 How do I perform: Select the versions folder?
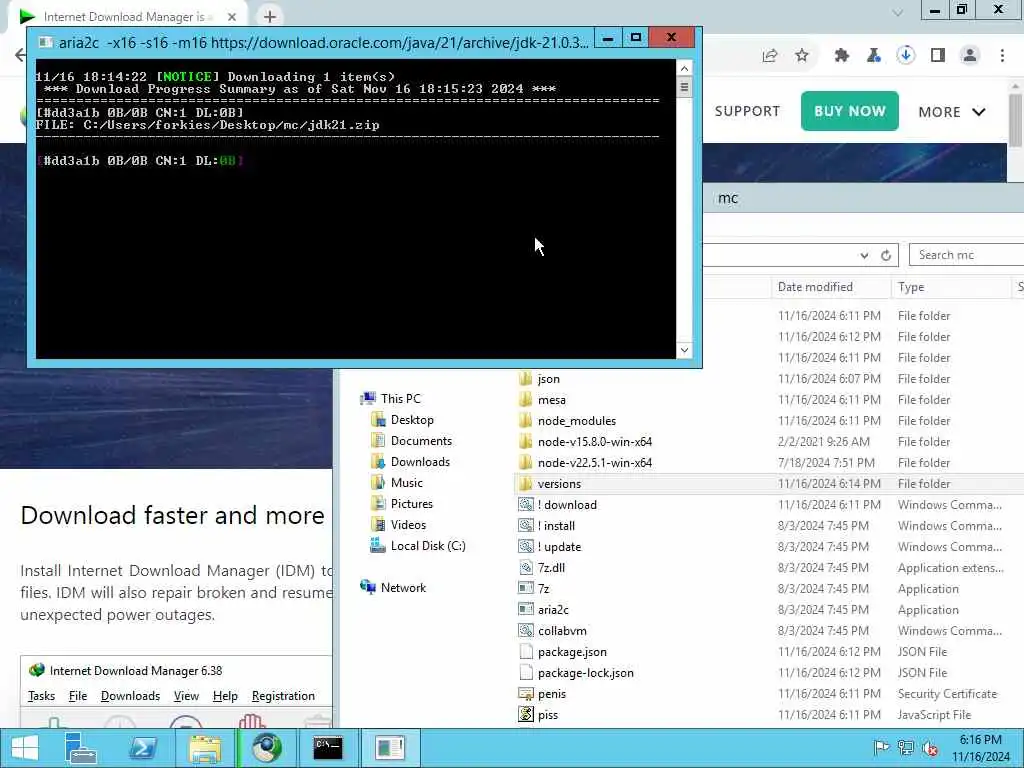point(559,484)
